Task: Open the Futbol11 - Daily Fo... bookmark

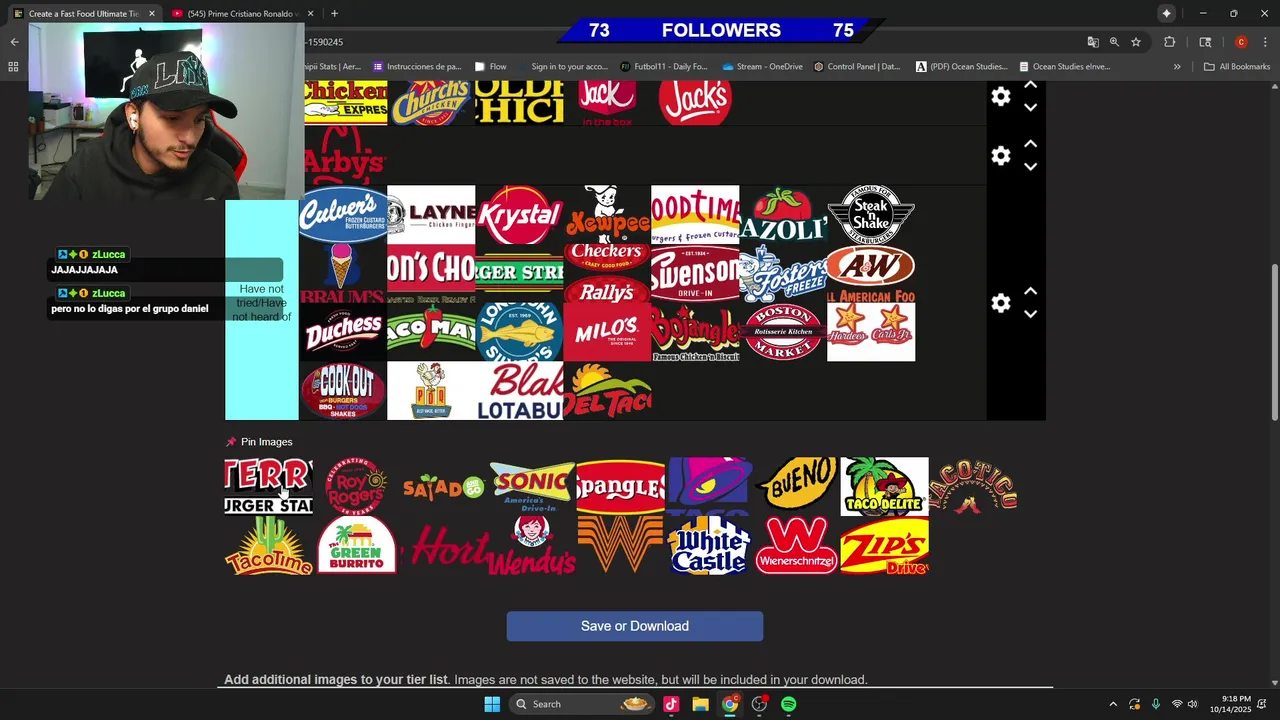Action: click(x=663, y=67)
